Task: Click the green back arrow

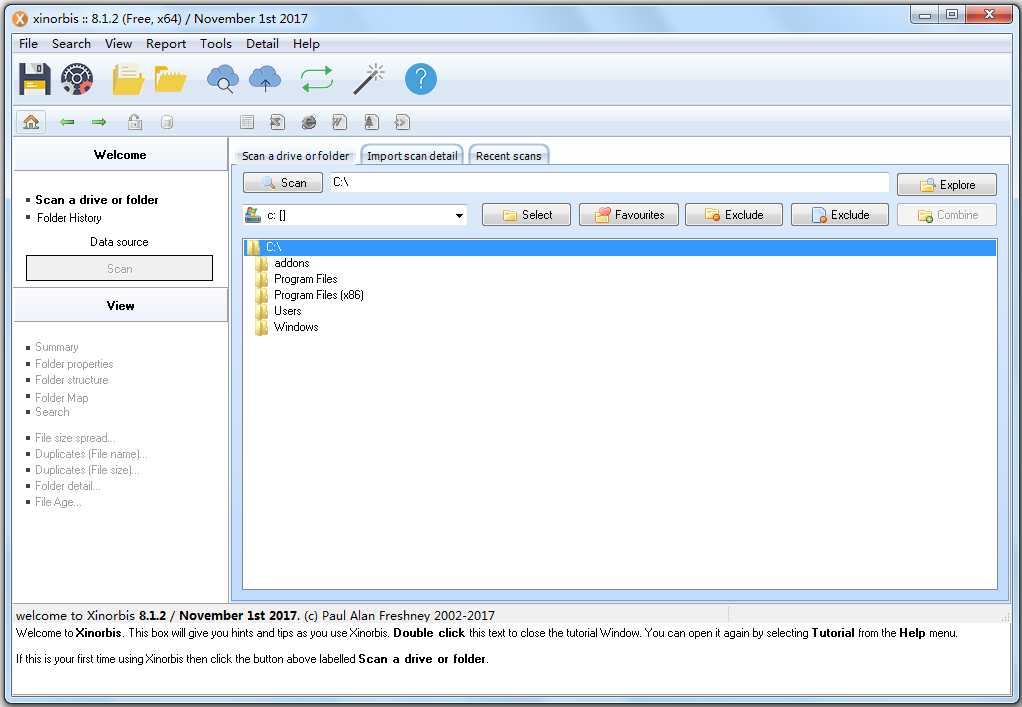Action: pyautogui.click(x=67, y=122)
